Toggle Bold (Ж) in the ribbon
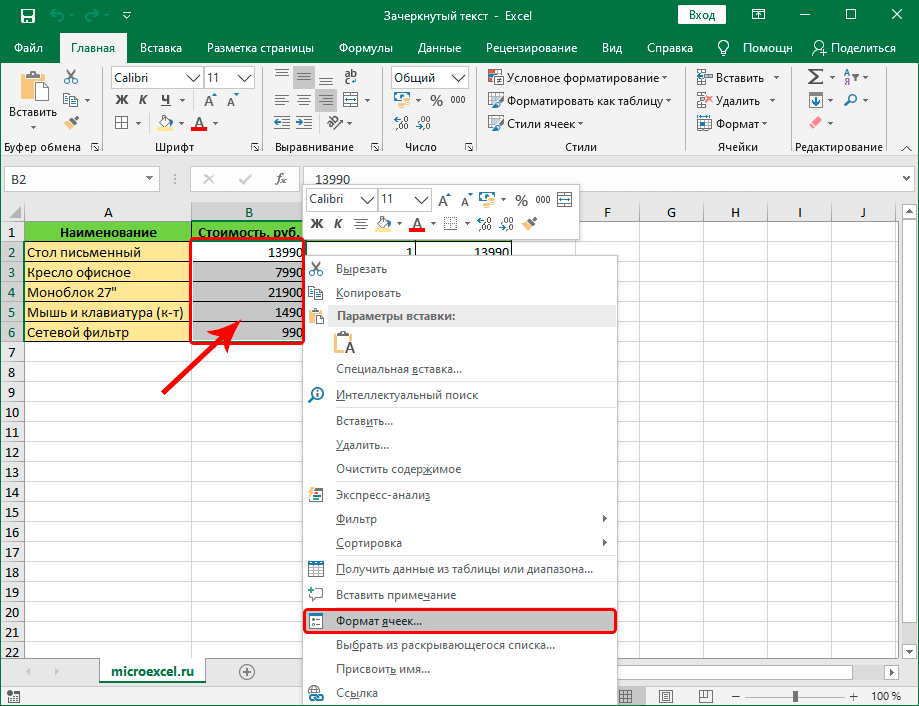Screen dimensions: 919x706 [121, 100]
